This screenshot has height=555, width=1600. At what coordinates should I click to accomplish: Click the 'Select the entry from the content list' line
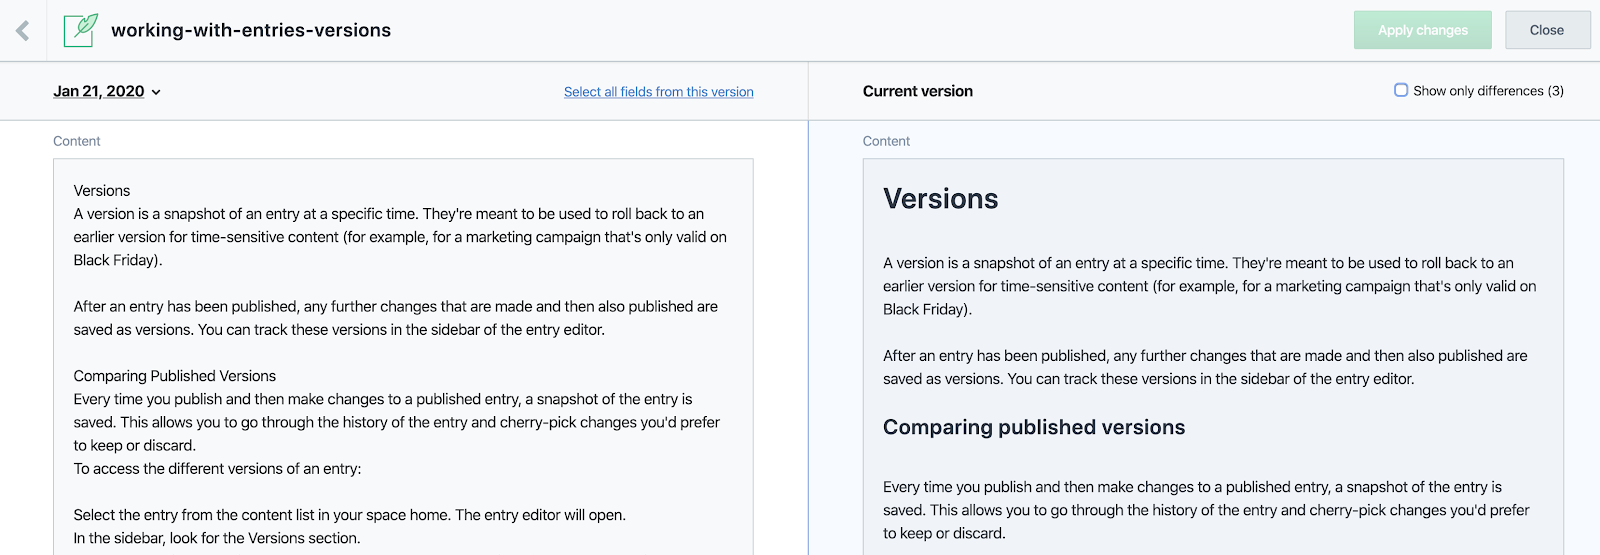click(349, 515)
